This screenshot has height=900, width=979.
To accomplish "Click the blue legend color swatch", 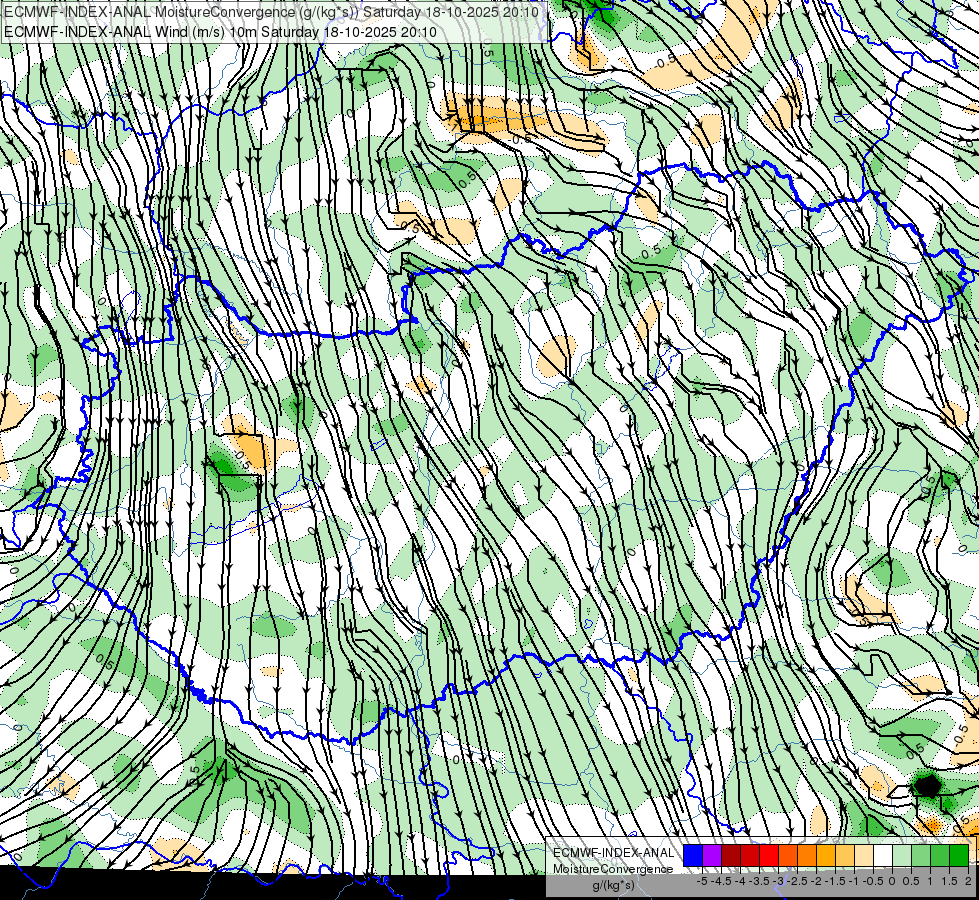I will click(x=693, y=855).
